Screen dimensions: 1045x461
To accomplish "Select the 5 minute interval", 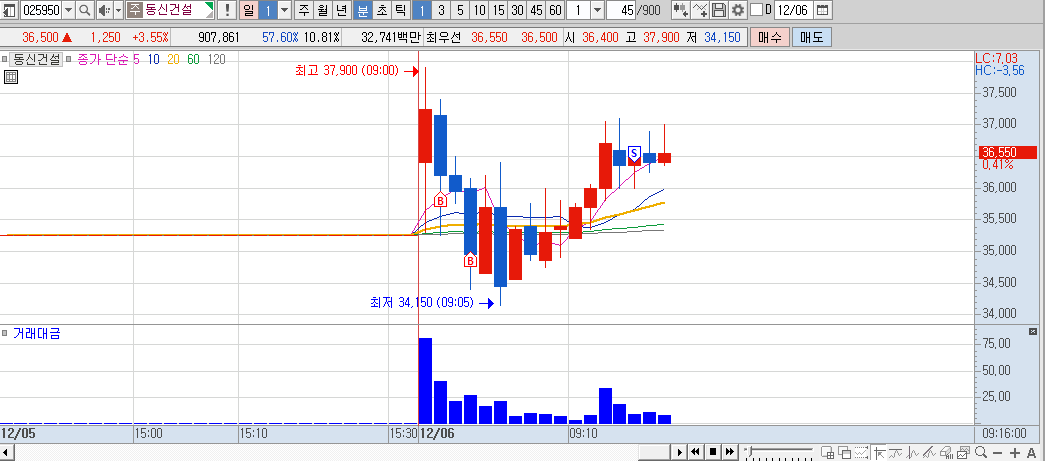I will 460,9.
